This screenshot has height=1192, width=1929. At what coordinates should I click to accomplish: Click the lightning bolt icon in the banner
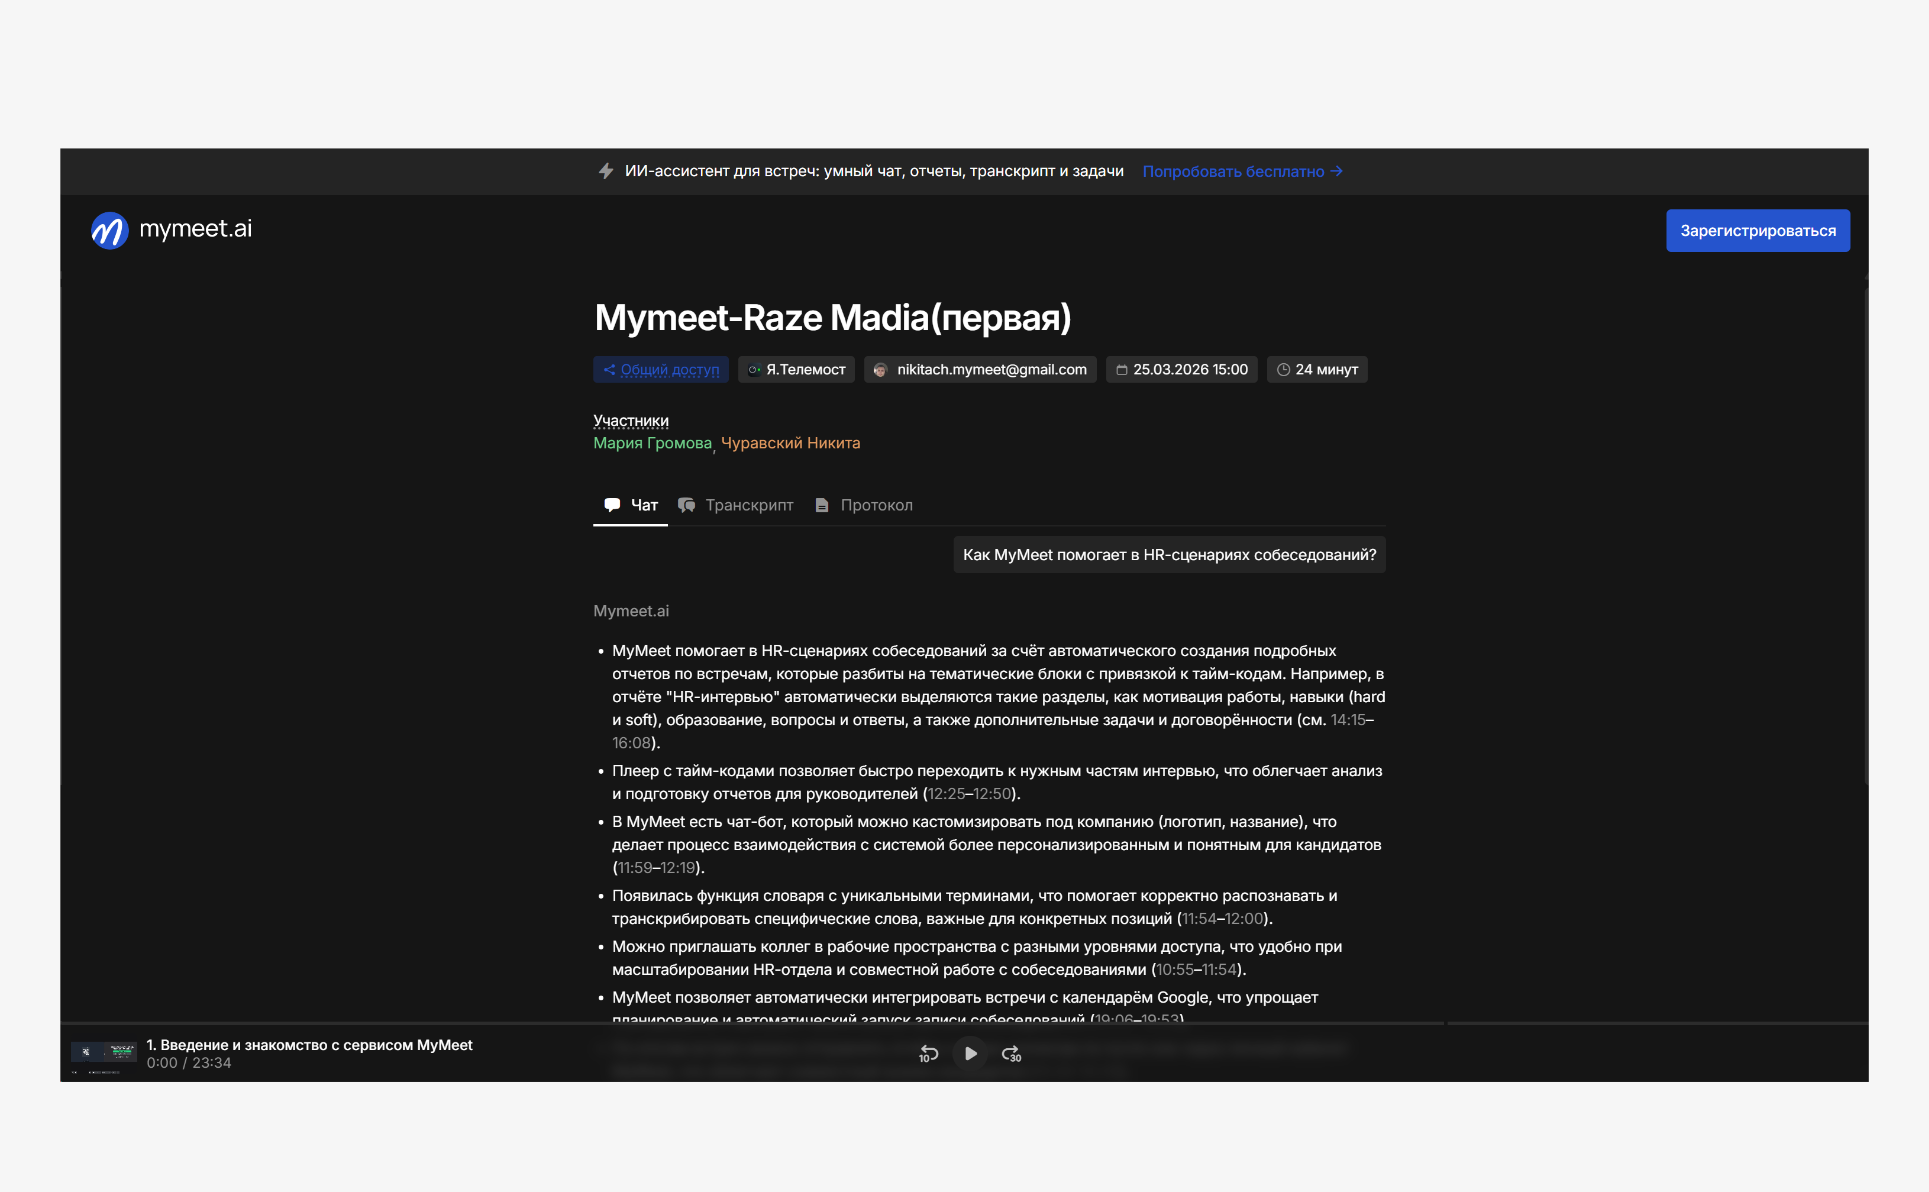[606, 171]
